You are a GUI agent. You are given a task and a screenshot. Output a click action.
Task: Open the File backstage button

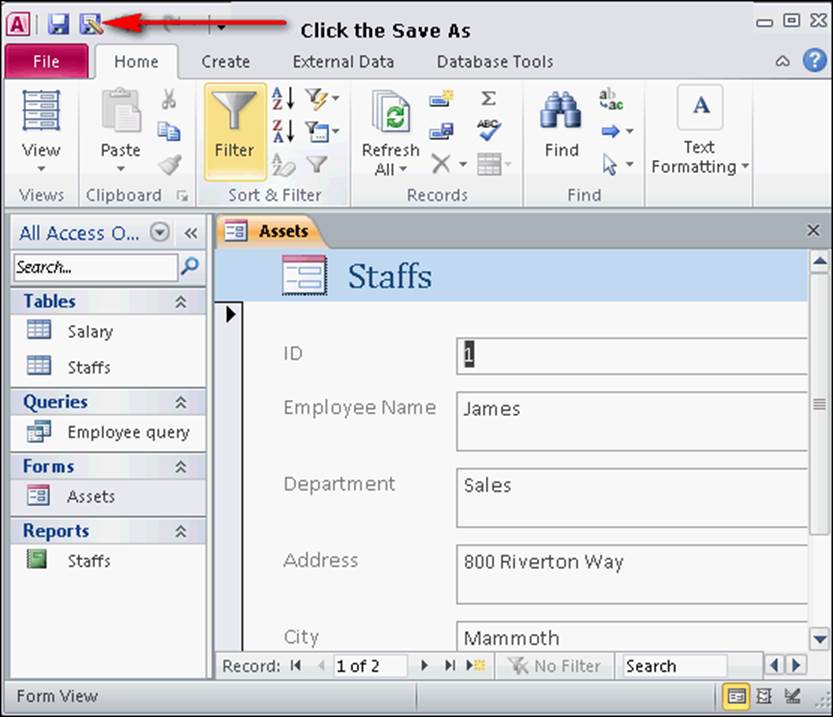(x=46, y=61)
